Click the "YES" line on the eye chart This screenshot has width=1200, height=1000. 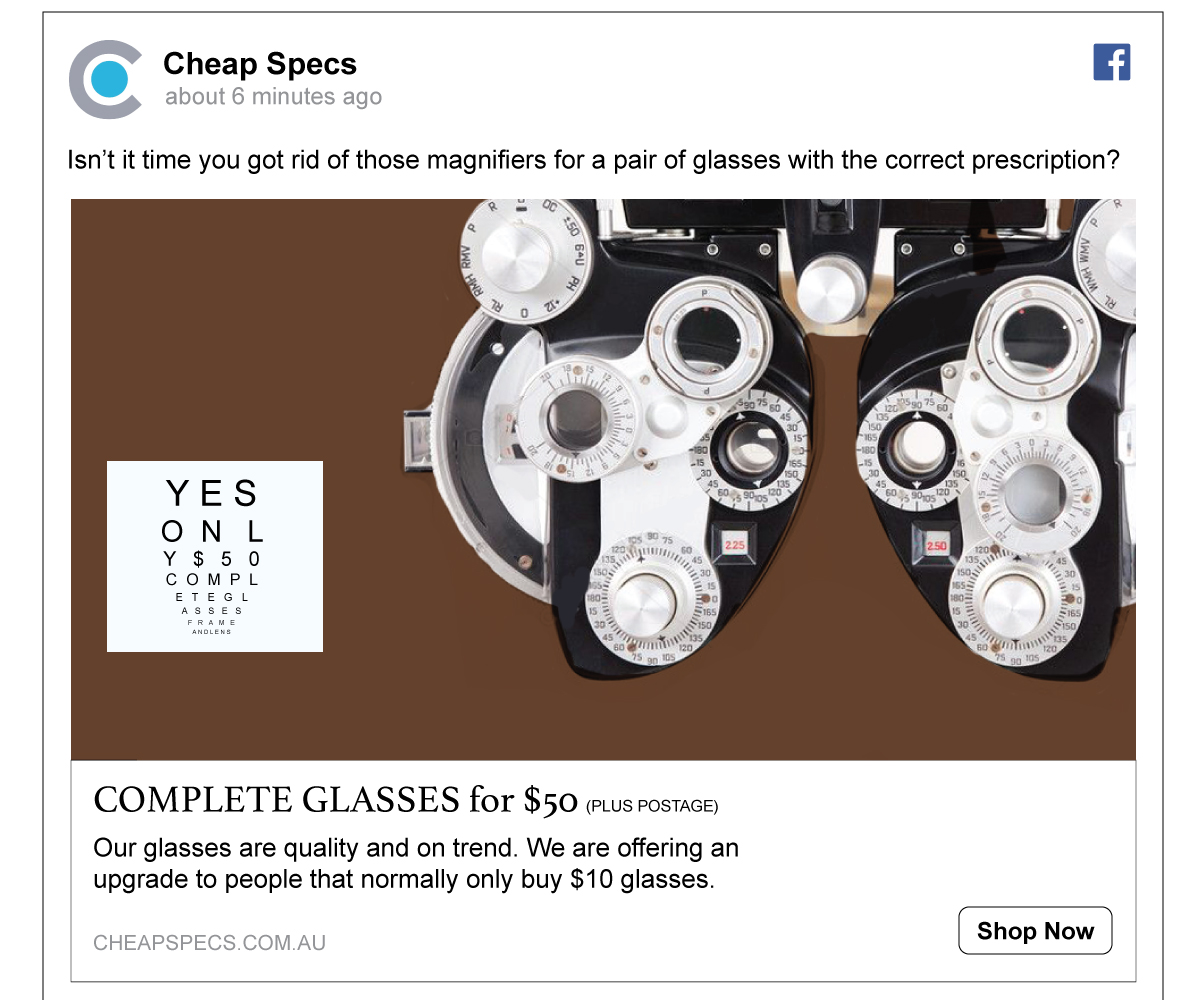coord(212,493)
